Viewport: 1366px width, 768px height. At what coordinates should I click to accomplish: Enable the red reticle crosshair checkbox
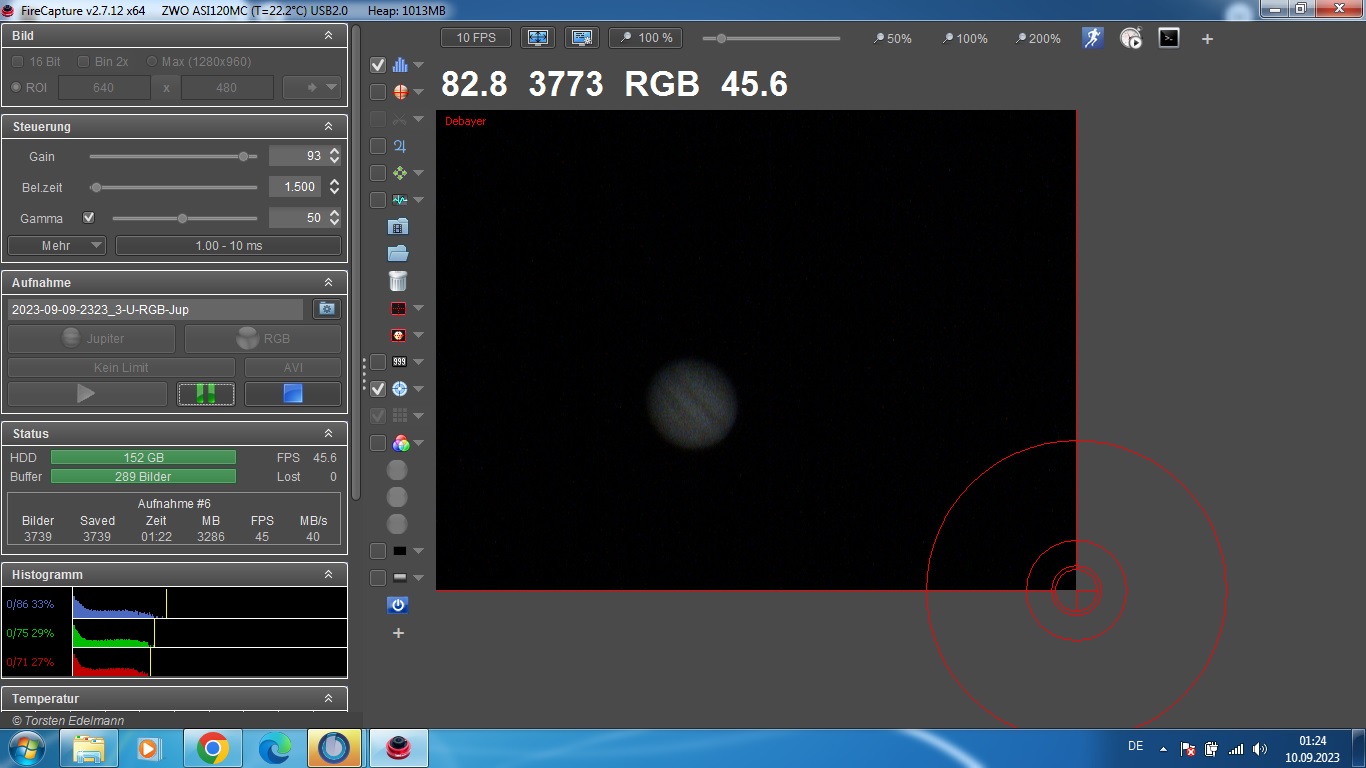378,92
